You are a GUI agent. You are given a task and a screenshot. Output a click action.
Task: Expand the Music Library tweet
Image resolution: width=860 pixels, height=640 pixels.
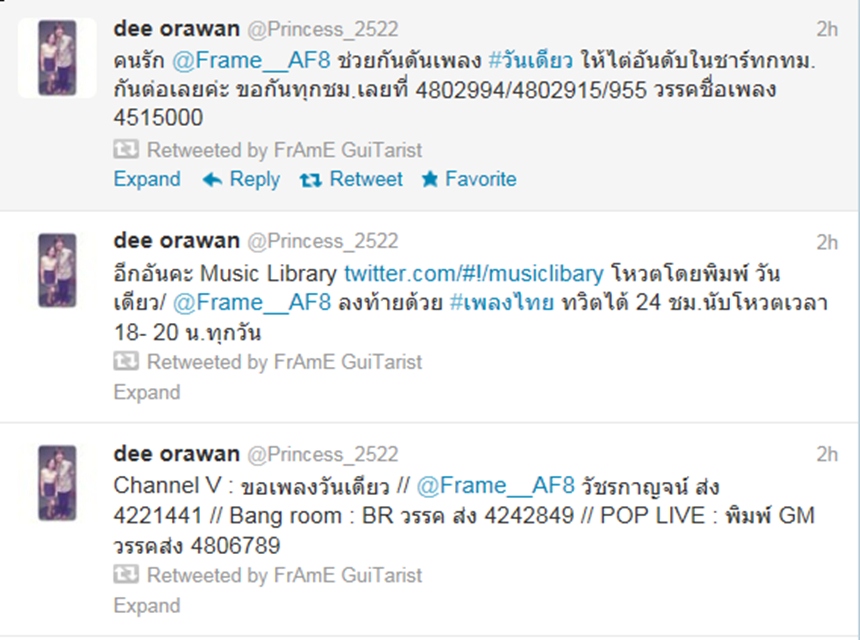click(147, 392)
